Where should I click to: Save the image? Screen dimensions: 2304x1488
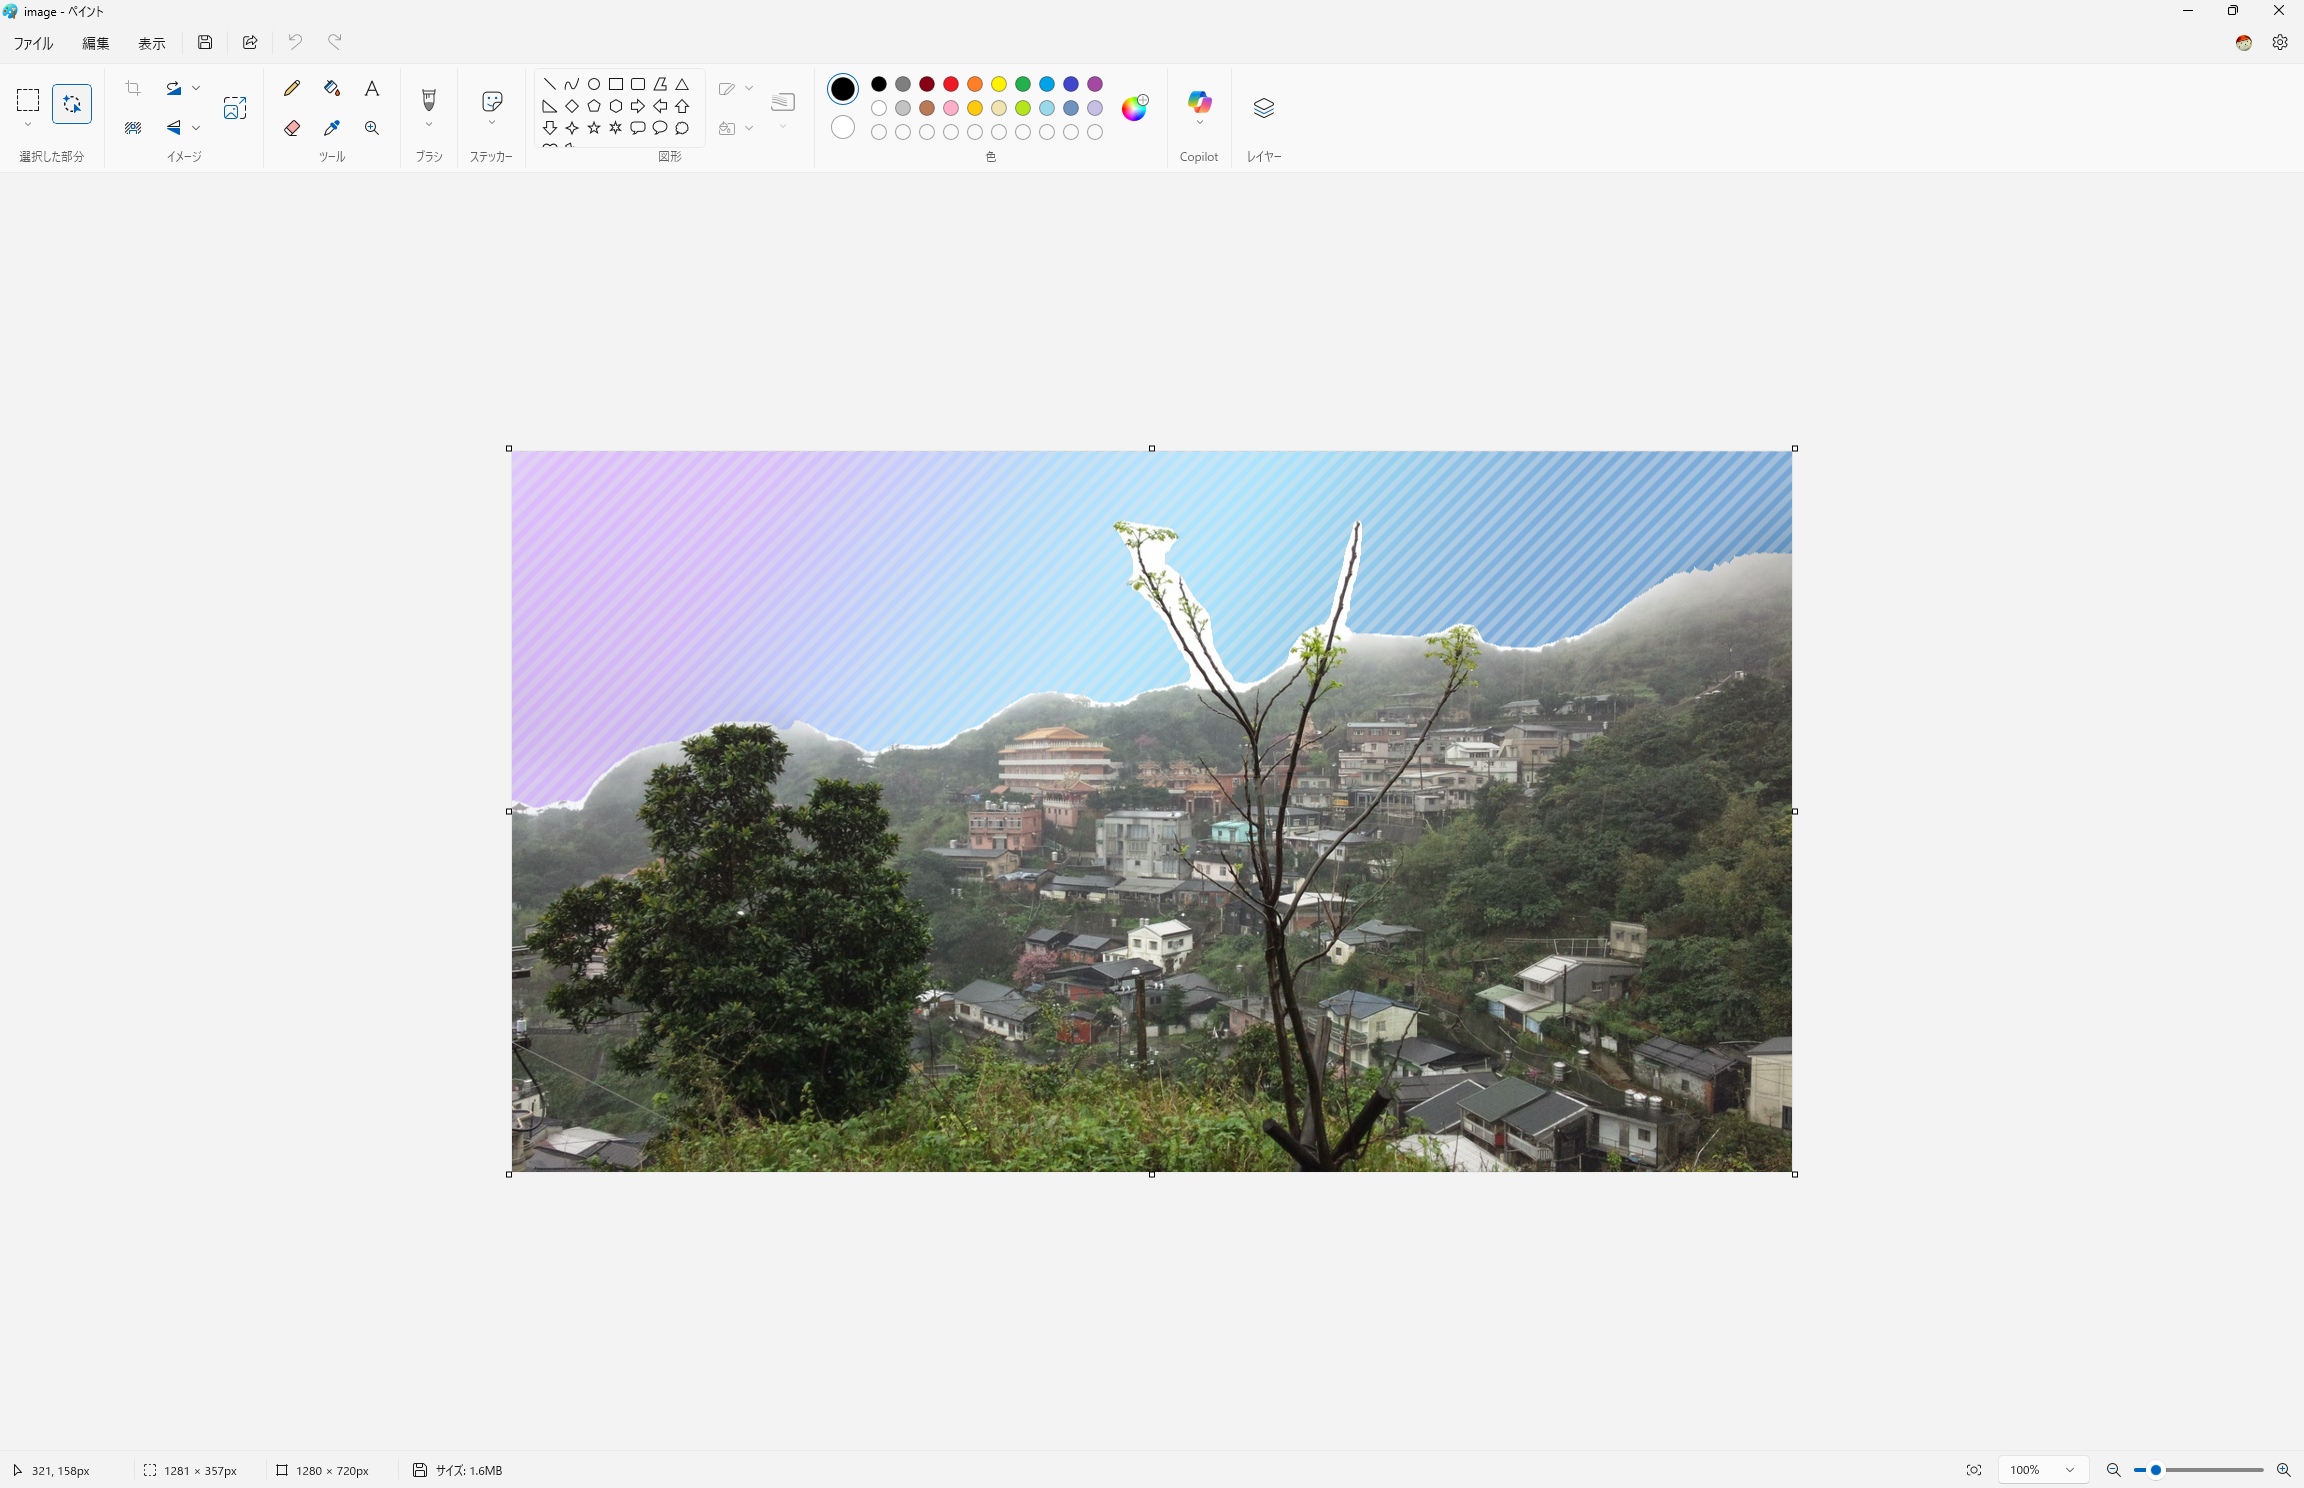tap(204, 42)
